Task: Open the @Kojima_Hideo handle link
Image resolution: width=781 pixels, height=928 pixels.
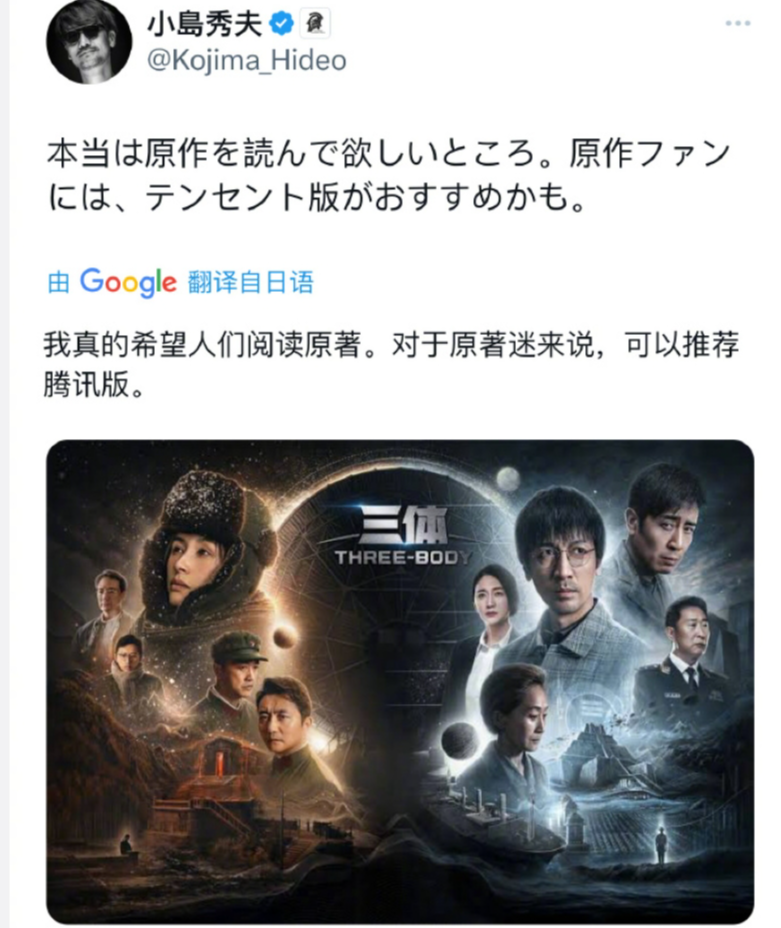Action: 246,61
